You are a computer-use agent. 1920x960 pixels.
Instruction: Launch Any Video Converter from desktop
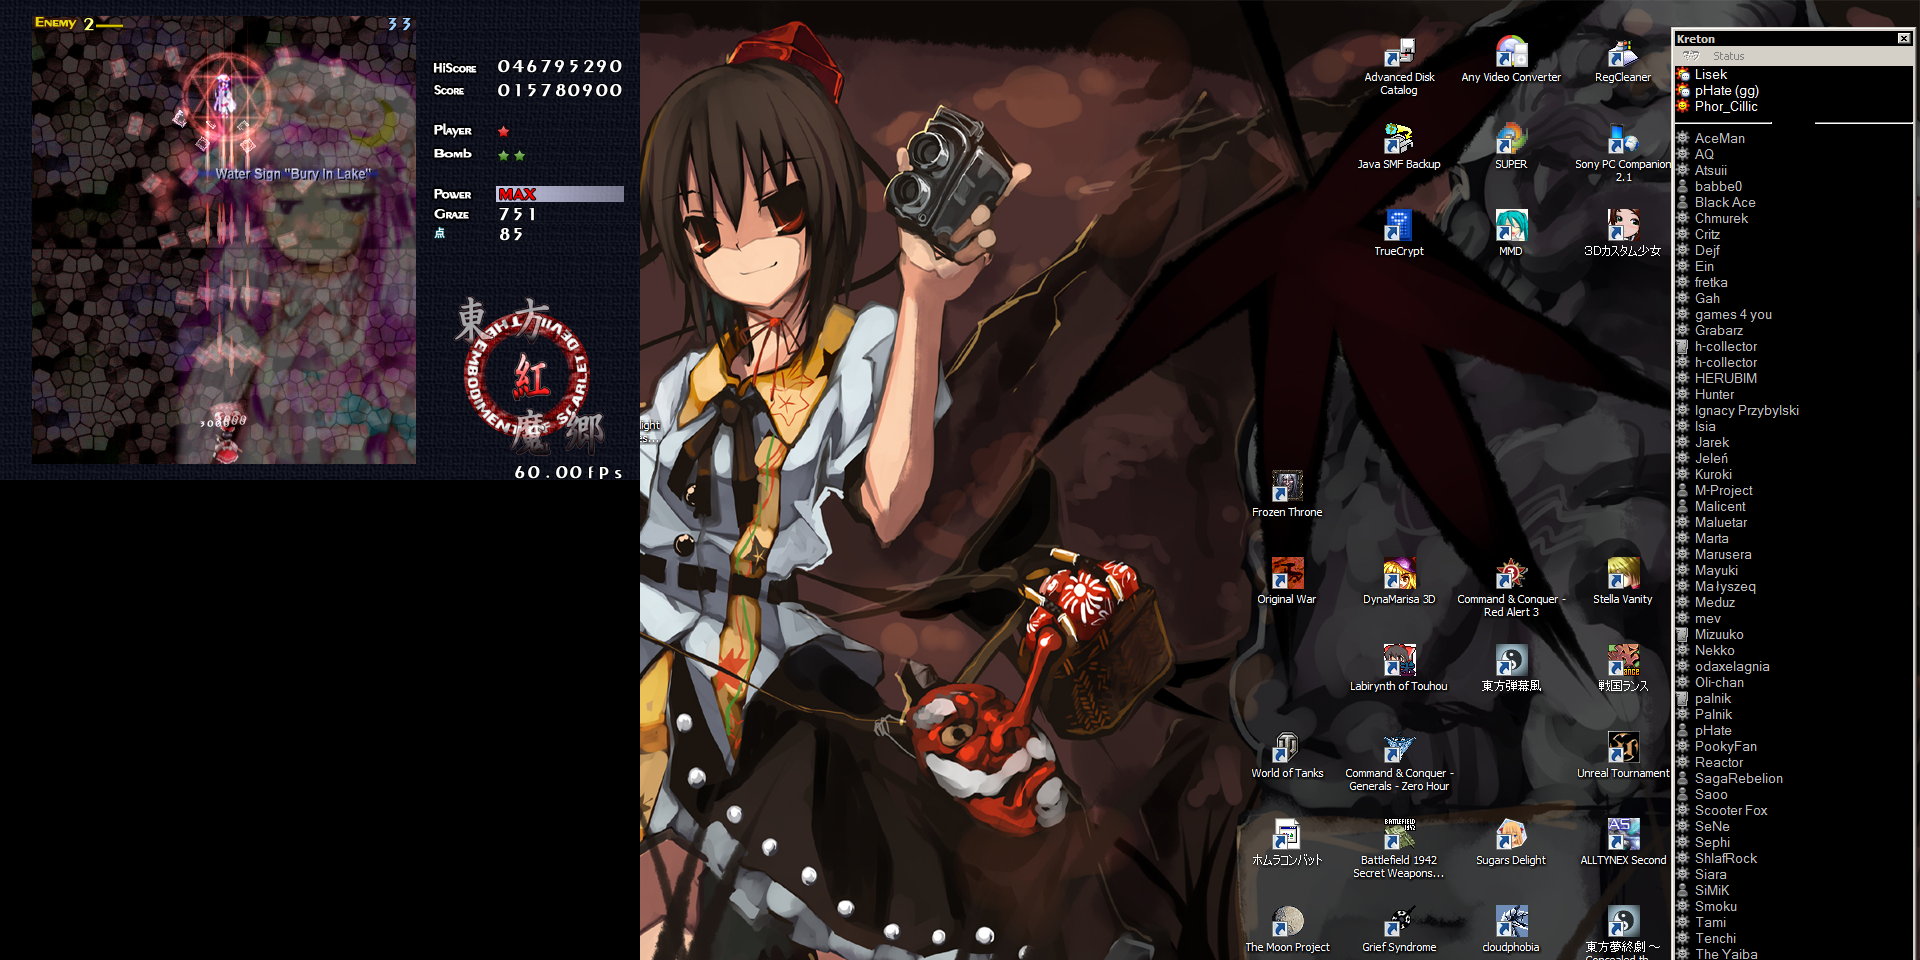tap(1511, 60)
